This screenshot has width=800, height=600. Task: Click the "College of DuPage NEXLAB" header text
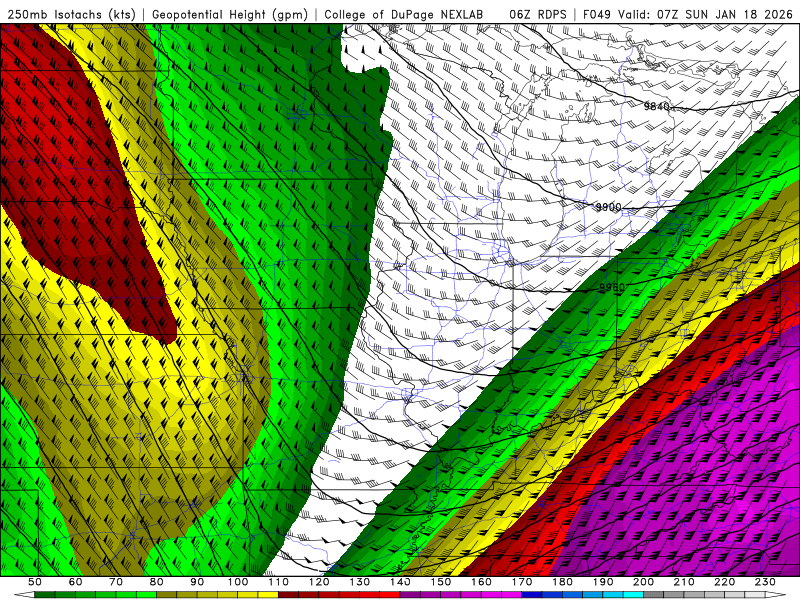click(404, 14)
